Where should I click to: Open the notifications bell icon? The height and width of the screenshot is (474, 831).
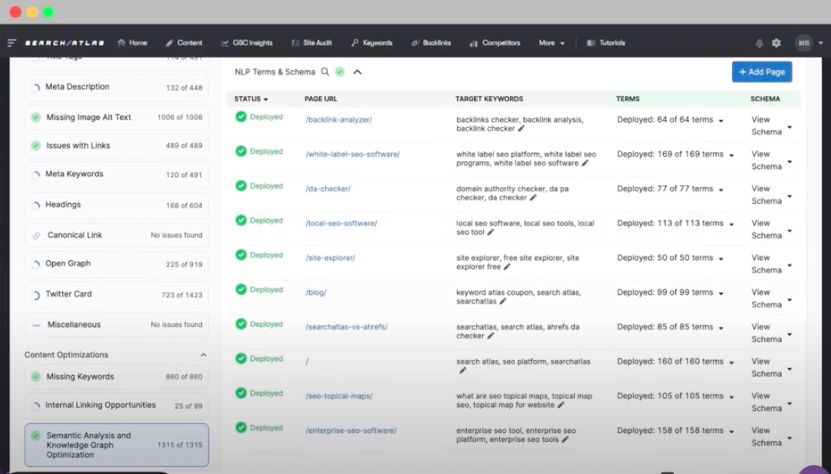759,43
